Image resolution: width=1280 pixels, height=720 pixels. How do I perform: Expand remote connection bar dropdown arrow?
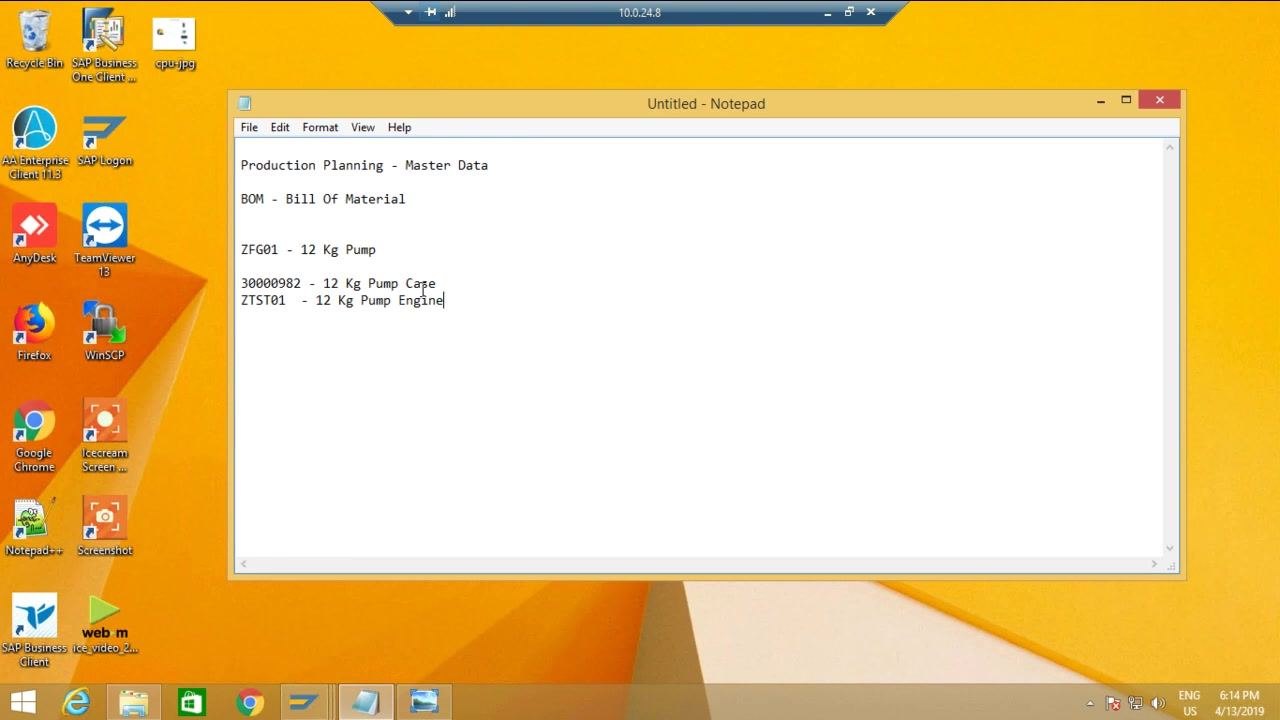coord(408,12)
